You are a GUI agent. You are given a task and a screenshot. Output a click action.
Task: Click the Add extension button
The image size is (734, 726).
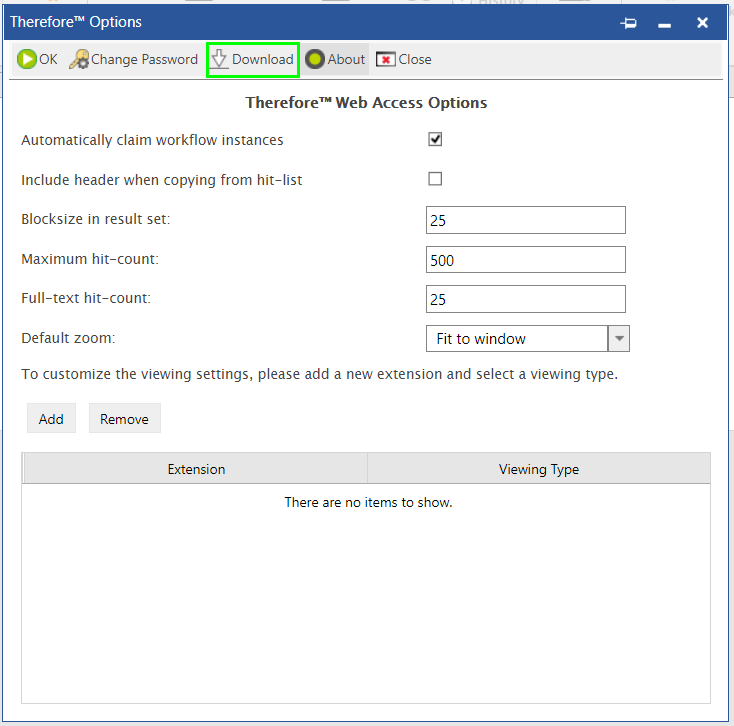click(x=51, y=418)
